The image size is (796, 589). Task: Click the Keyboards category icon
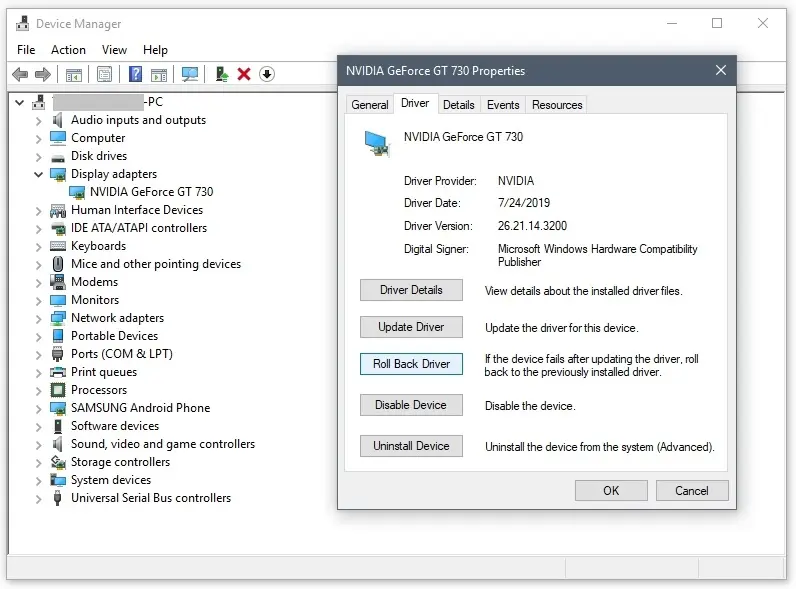click(x=58, y=246)
